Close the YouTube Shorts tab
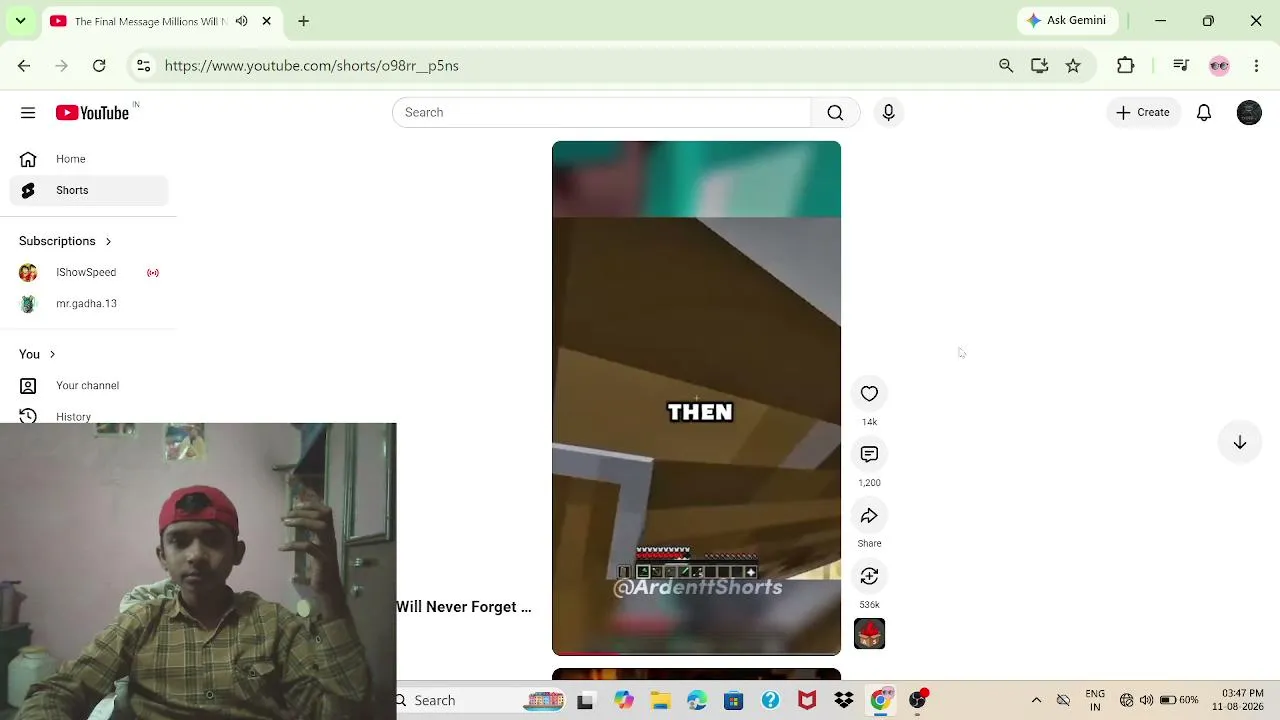1280x720 pixels. pyautogui.click(x=267, y=21)
